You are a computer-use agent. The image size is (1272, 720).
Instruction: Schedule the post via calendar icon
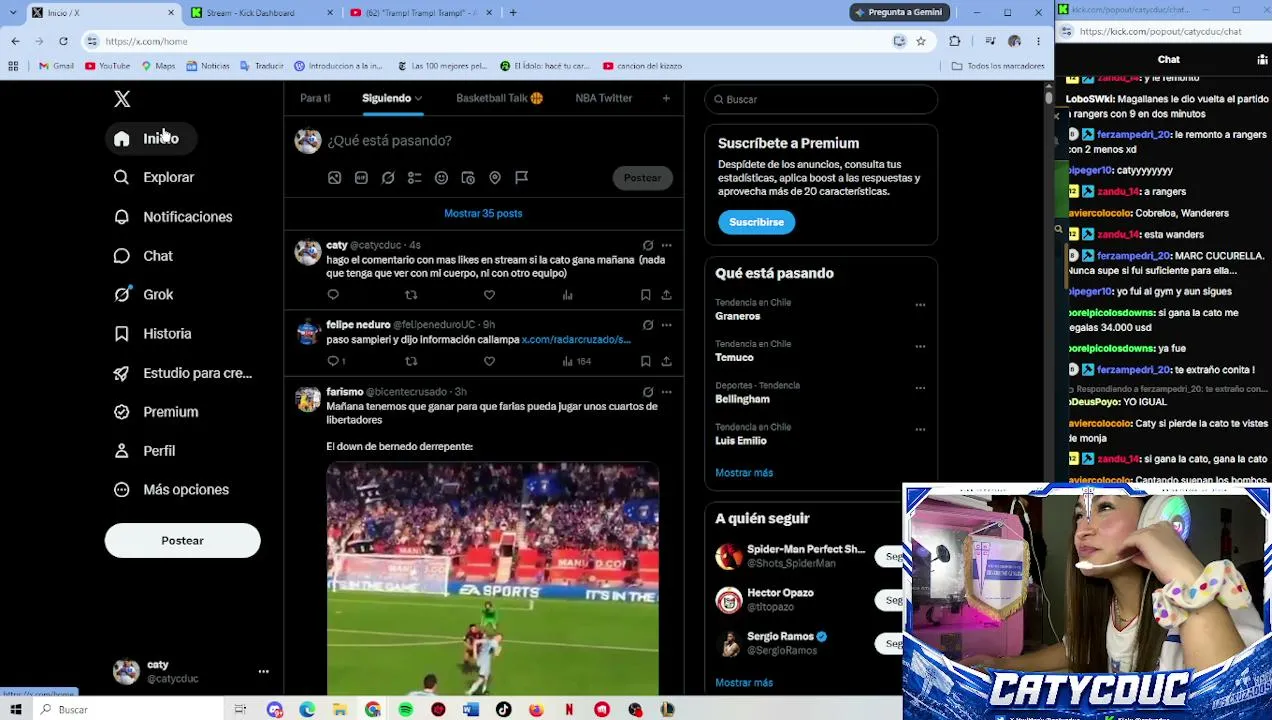coord(468,178)
